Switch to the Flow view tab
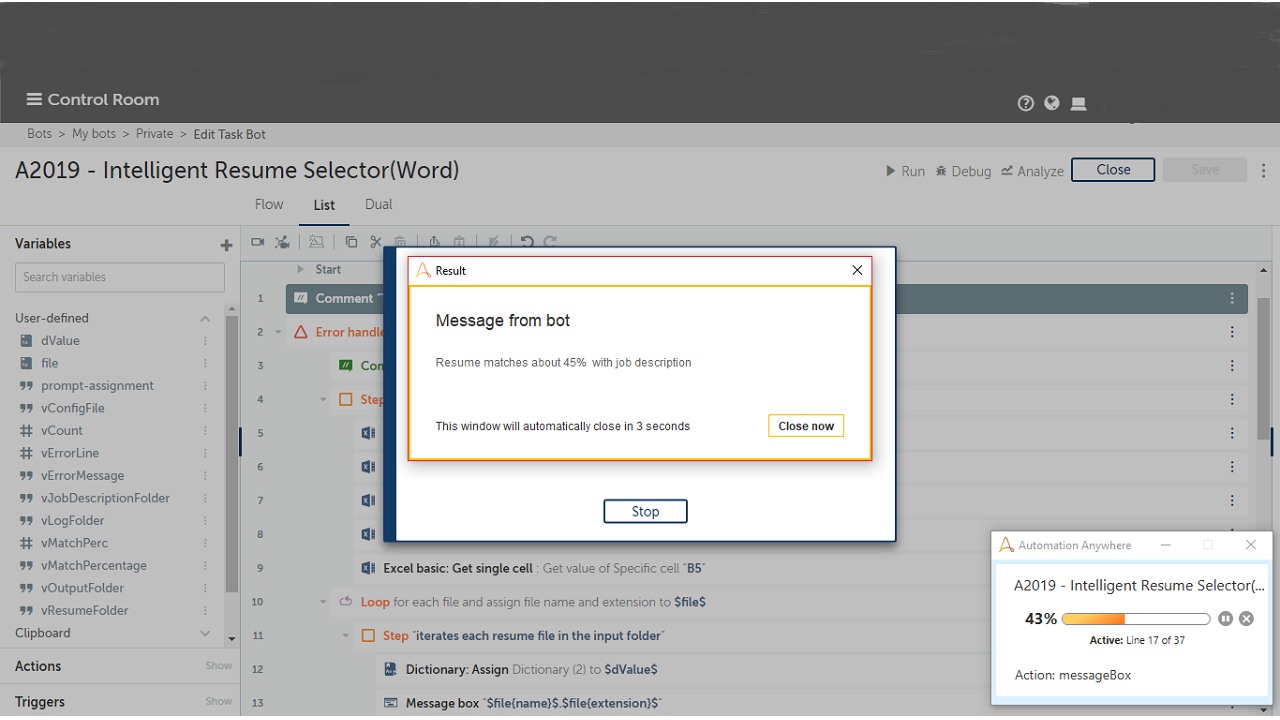Image resolution: width=1280 pixels, height=720 pixels. pos(269,204)
